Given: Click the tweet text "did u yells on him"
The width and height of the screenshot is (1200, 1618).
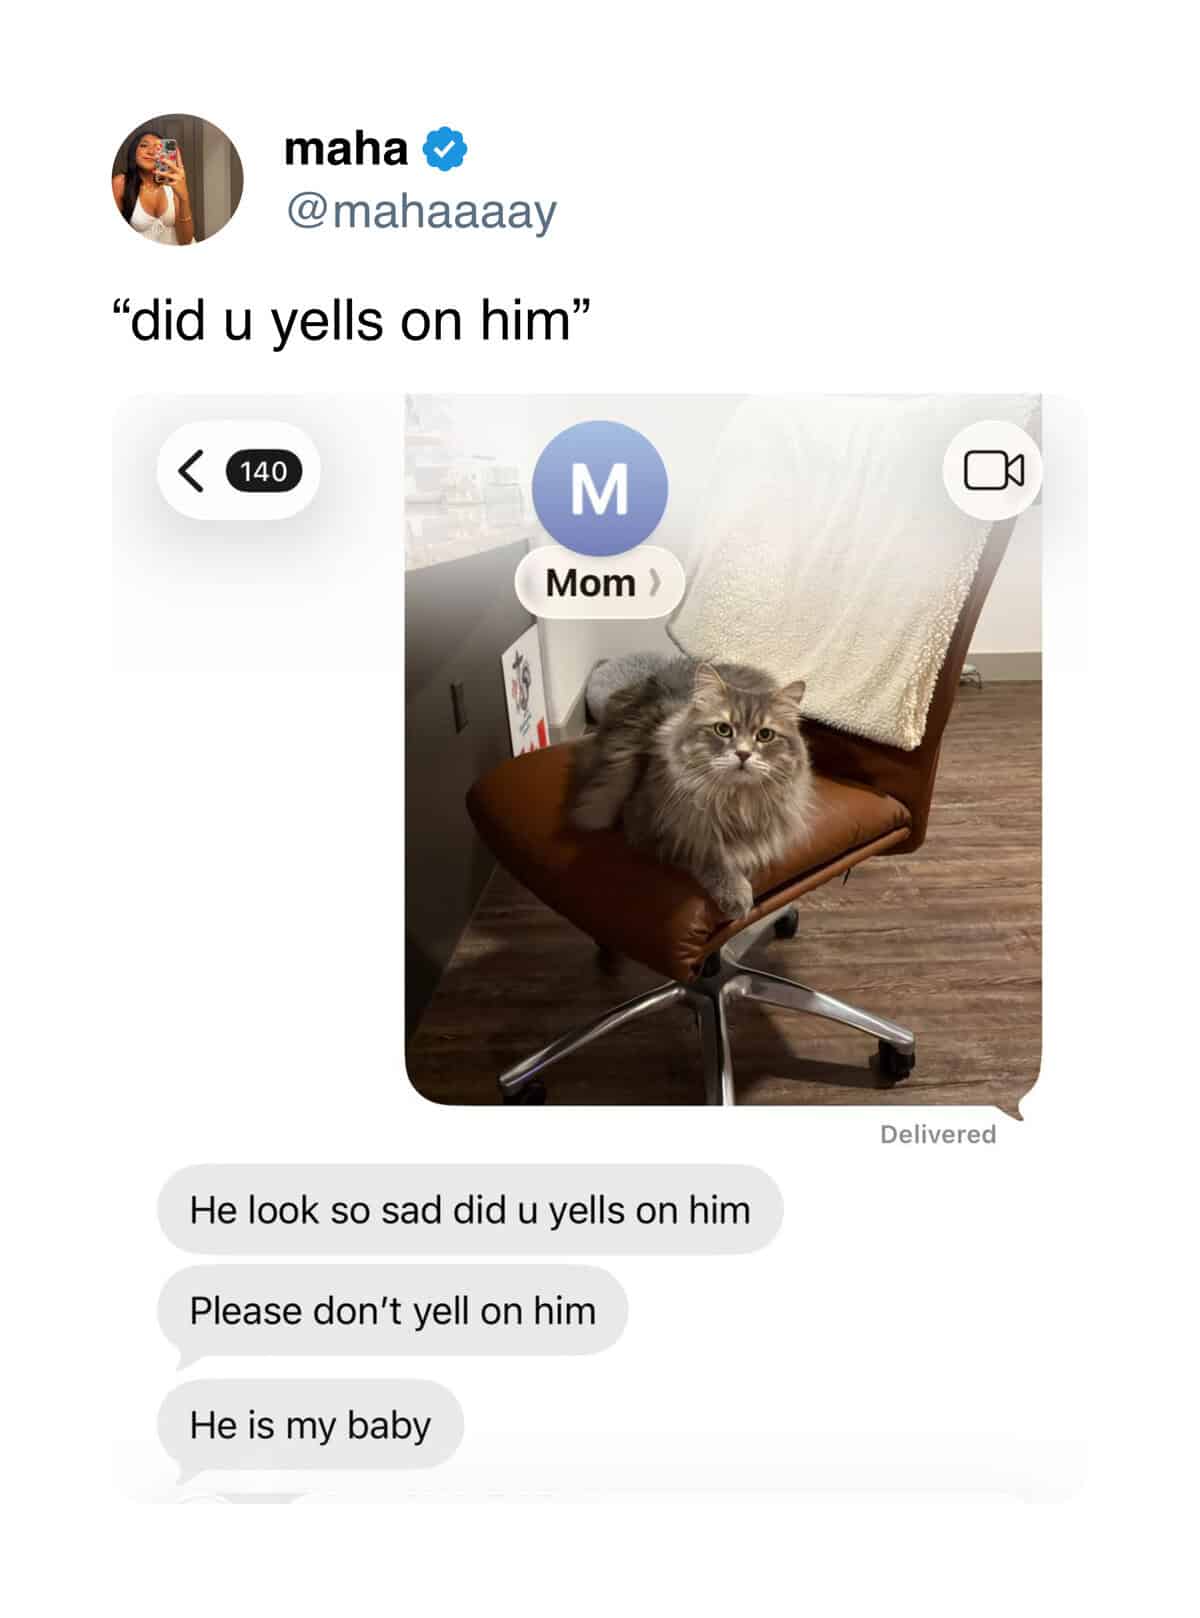Looking at the screenshot, I should click(x=352, y=320).
